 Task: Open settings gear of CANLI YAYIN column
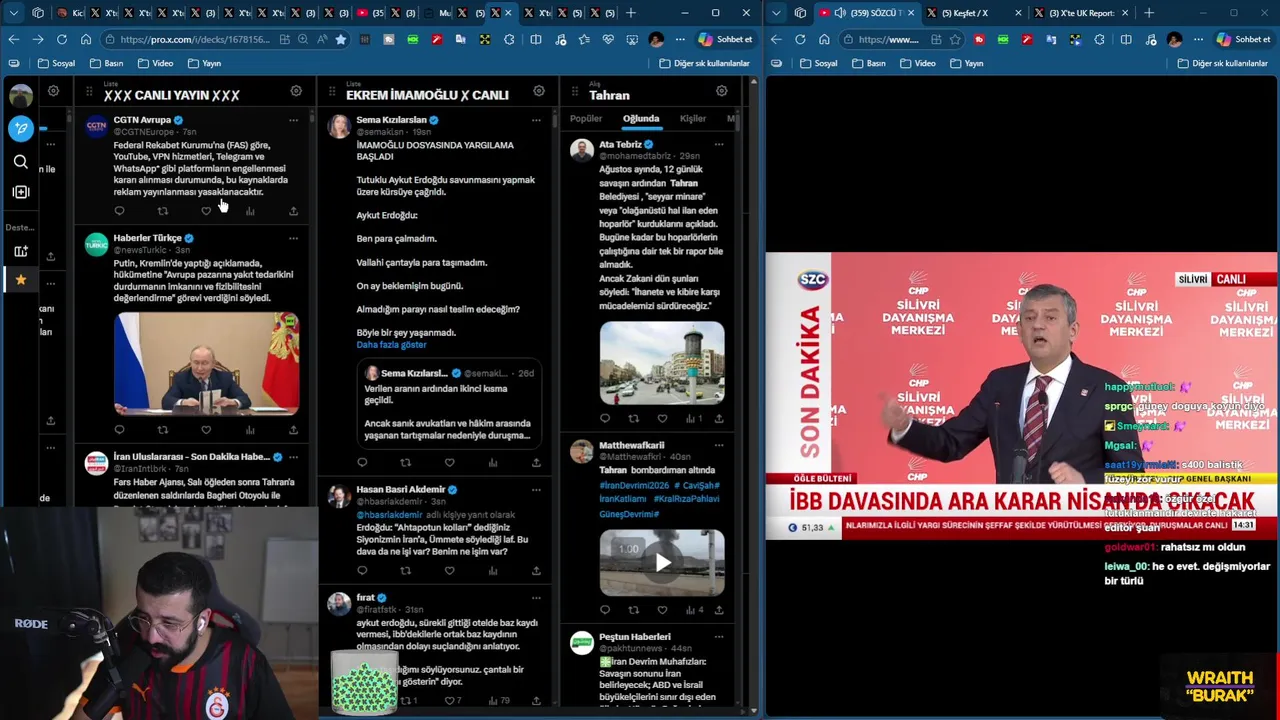click(296, 91)
